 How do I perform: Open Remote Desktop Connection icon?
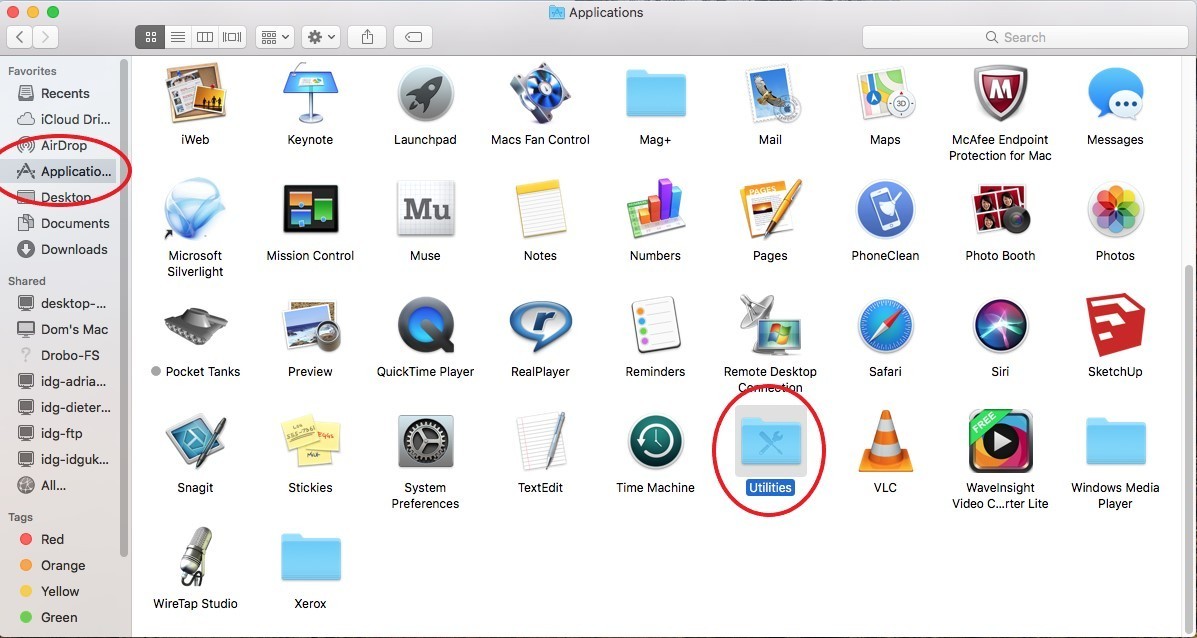[x=770, y=326]
